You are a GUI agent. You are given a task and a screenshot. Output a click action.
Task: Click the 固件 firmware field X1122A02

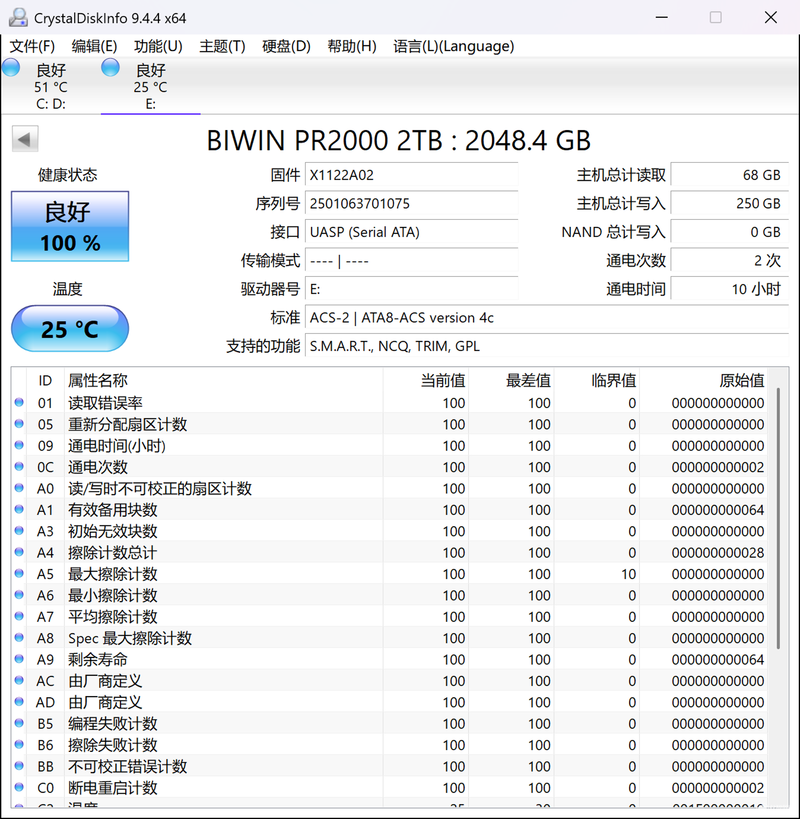(x=411, y=175)
